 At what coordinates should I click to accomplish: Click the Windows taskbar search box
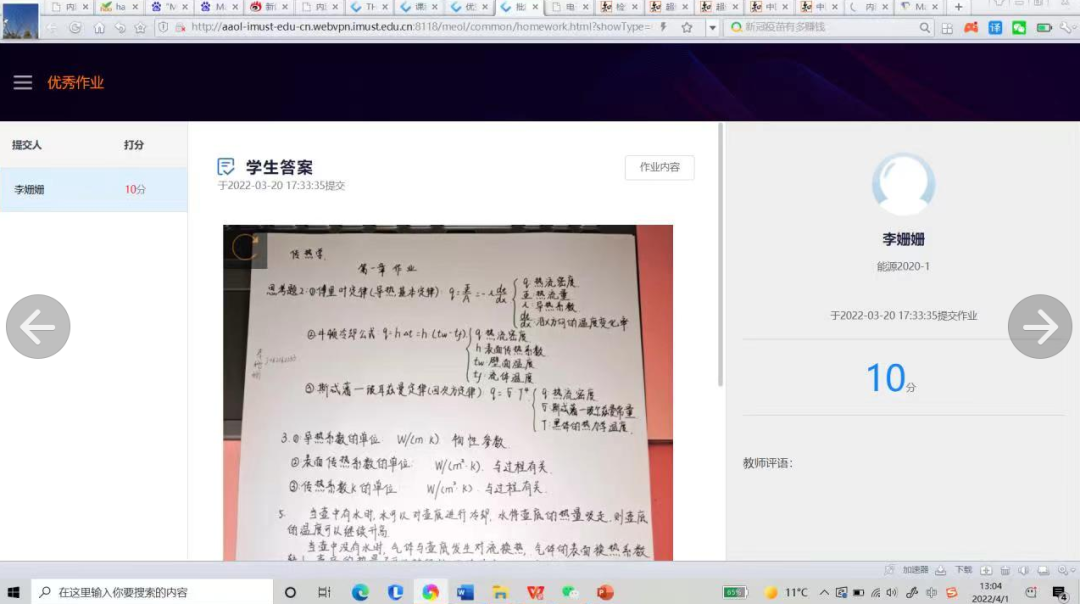tap(152, 592)
